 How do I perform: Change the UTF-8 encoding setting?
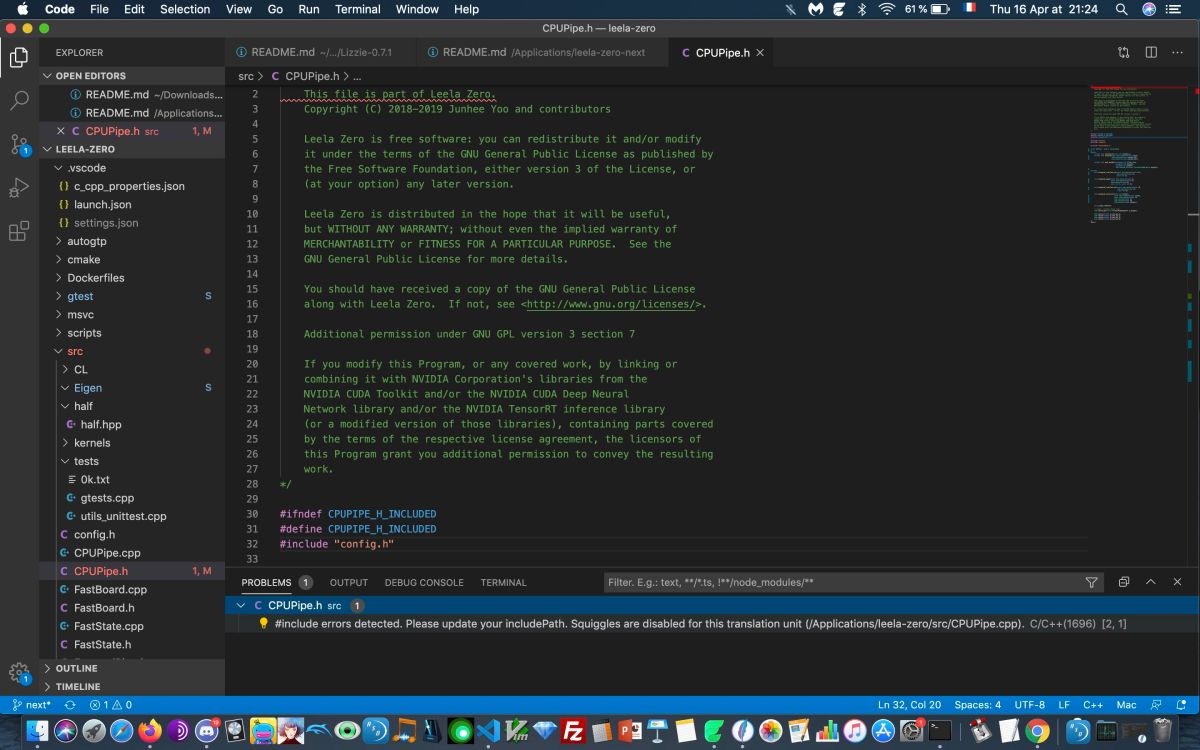pyautogui.click(x=1030, y=705)
